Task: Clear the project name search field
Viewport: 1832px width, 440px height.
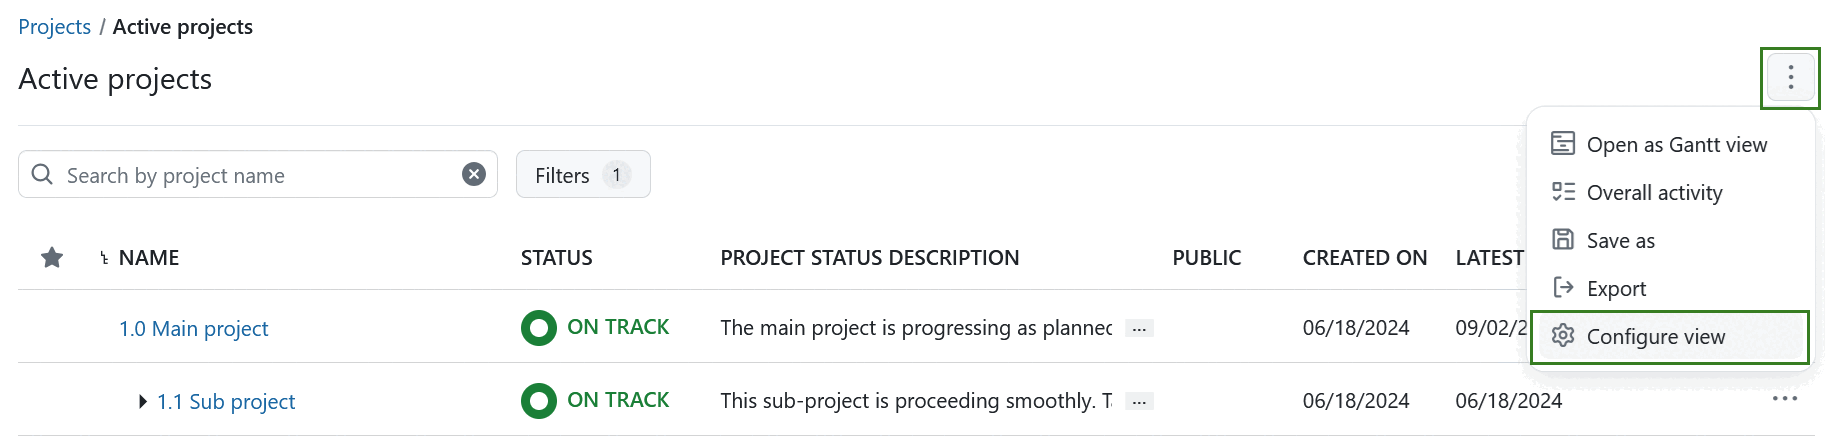Action: (474, 175)
